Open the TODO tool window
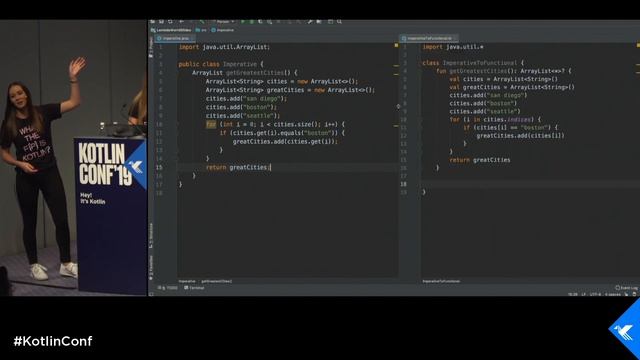The image size is (640, 360). click(168, 288)
